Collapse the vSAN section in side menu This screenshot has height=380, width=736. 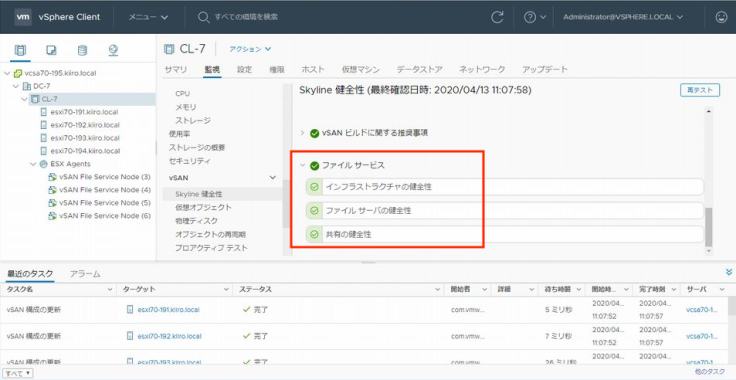pyautogui.click(x=272, y=177)
